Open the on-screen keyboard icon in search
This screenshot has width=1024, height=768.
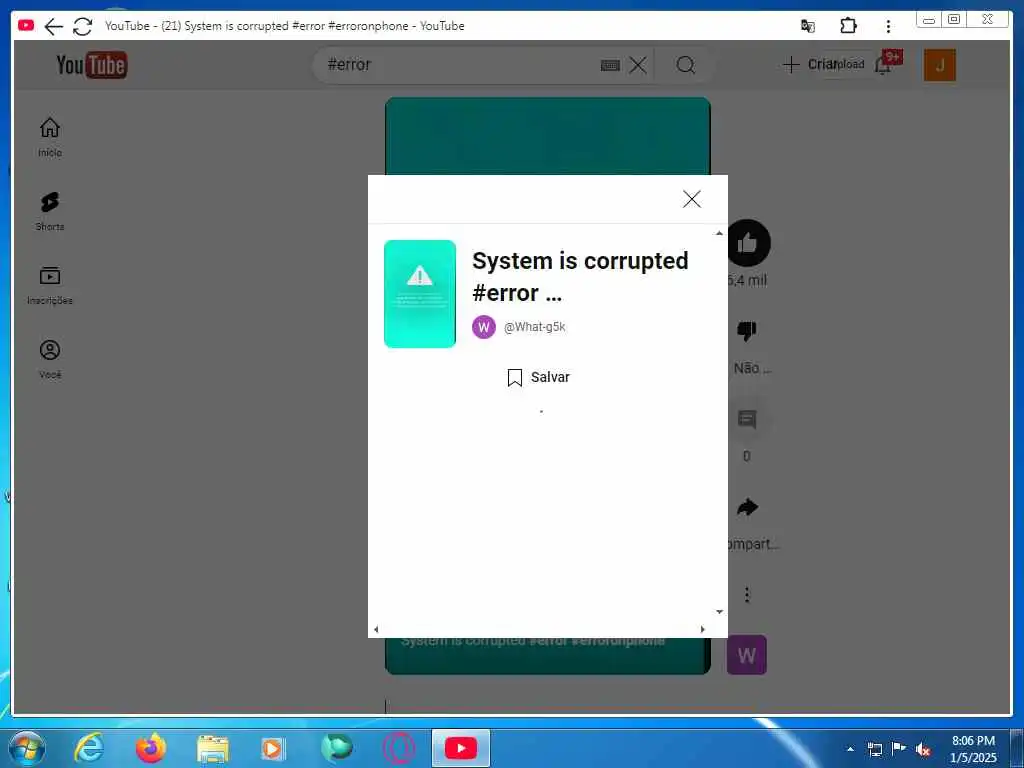pos(610,65)
